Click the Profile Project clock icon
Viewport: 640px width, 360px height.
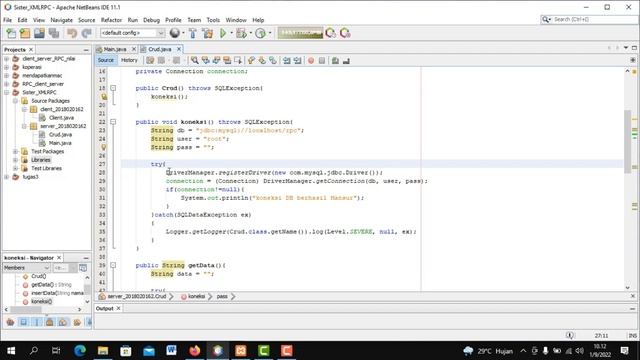[260, 33]
